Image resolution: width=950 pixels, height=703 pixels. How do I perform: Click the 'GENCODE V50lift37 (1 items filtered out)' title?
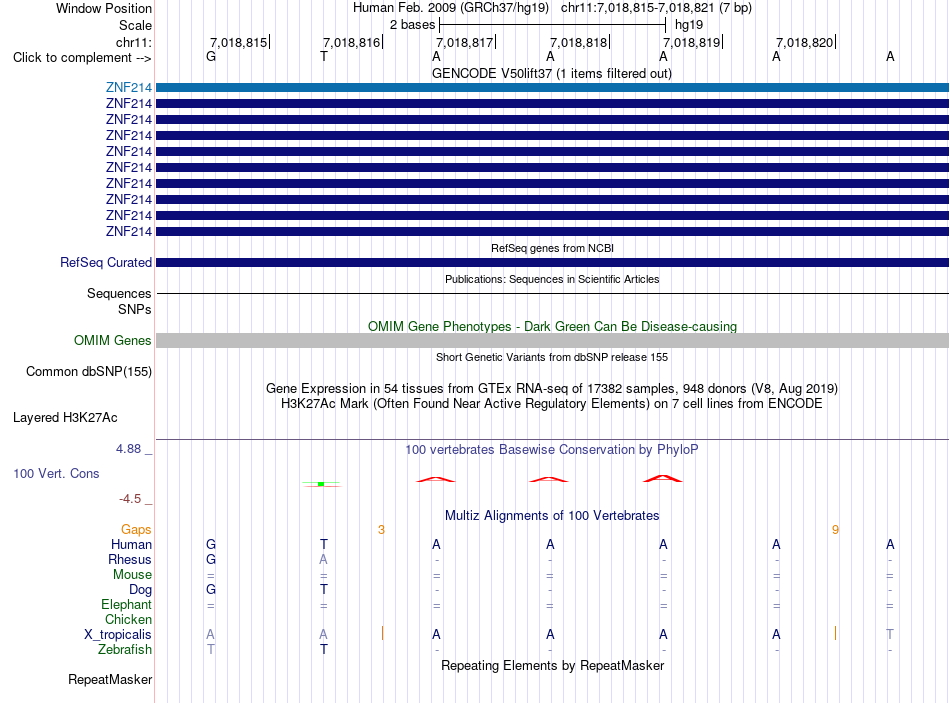click(x=552, y=73)
